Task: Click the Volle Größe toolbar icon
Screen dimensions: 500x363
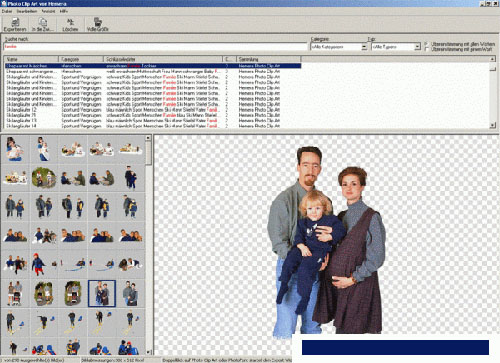Action: (98, 24)
